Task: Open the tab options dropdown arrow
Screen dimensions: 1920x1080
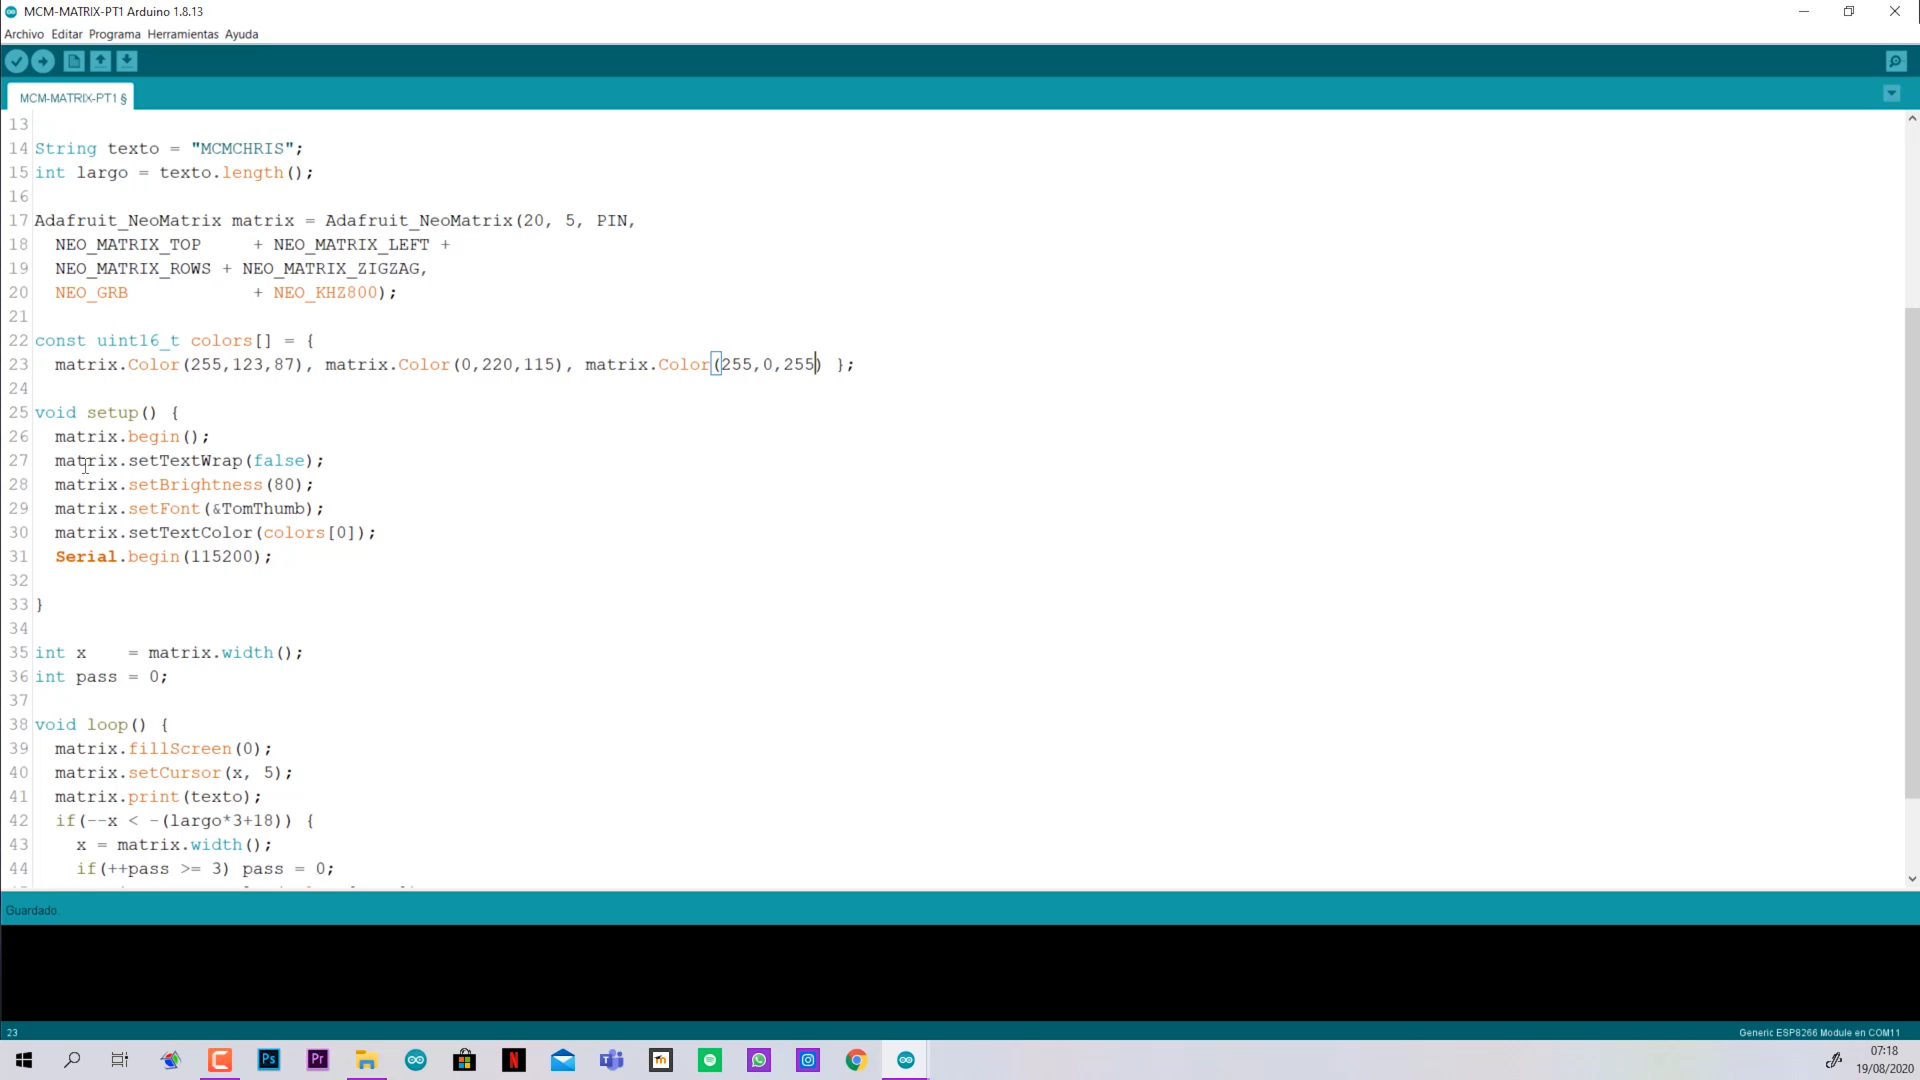Action: click(1891, 93)
